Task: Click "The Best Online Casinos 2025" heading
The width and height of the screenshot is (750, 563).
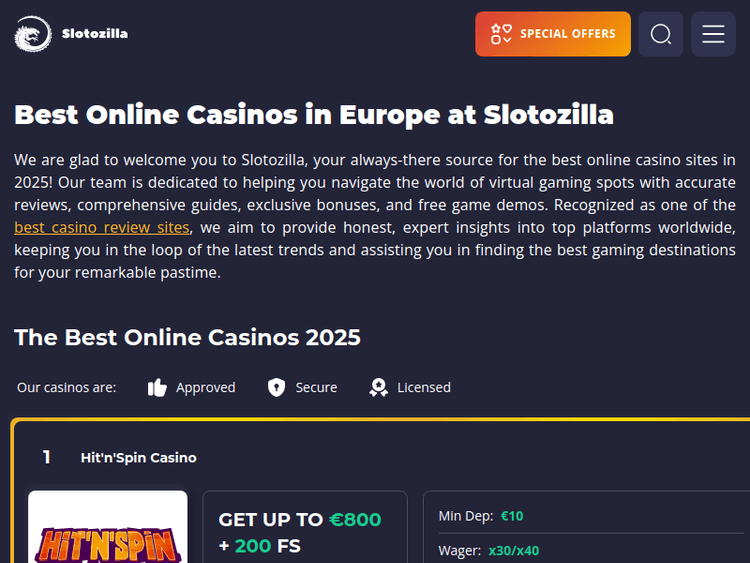Action: tap(187, 337)
